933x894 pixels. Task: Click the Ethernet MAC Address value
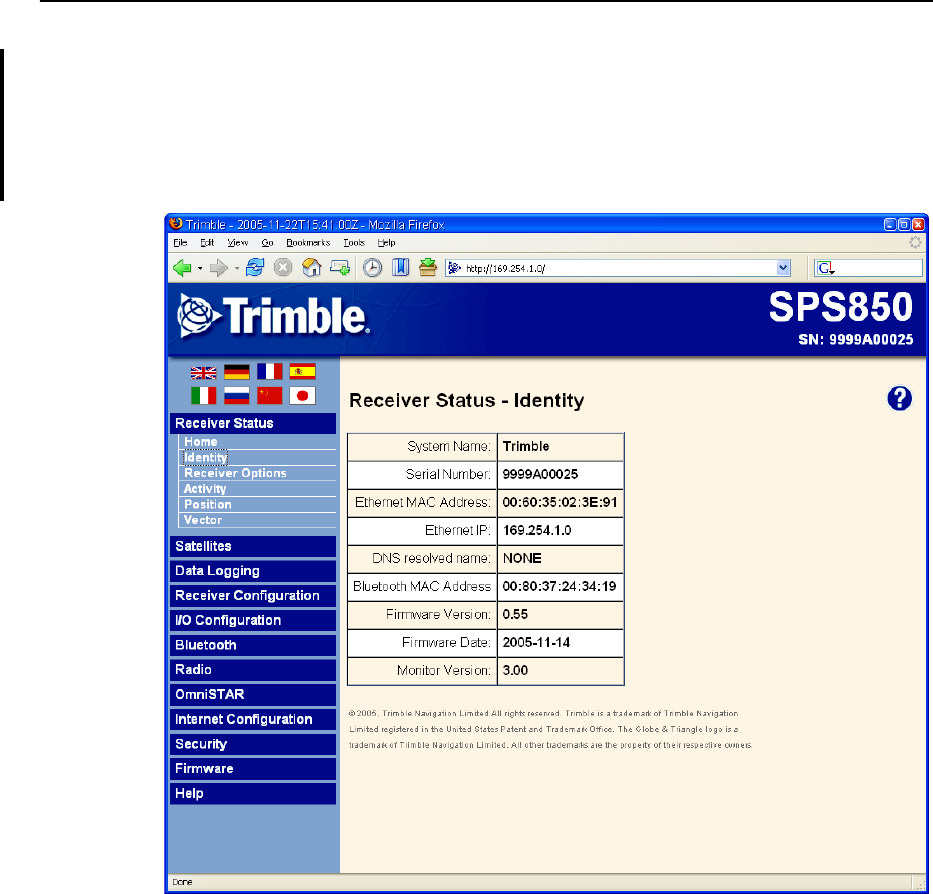[560, 502]
